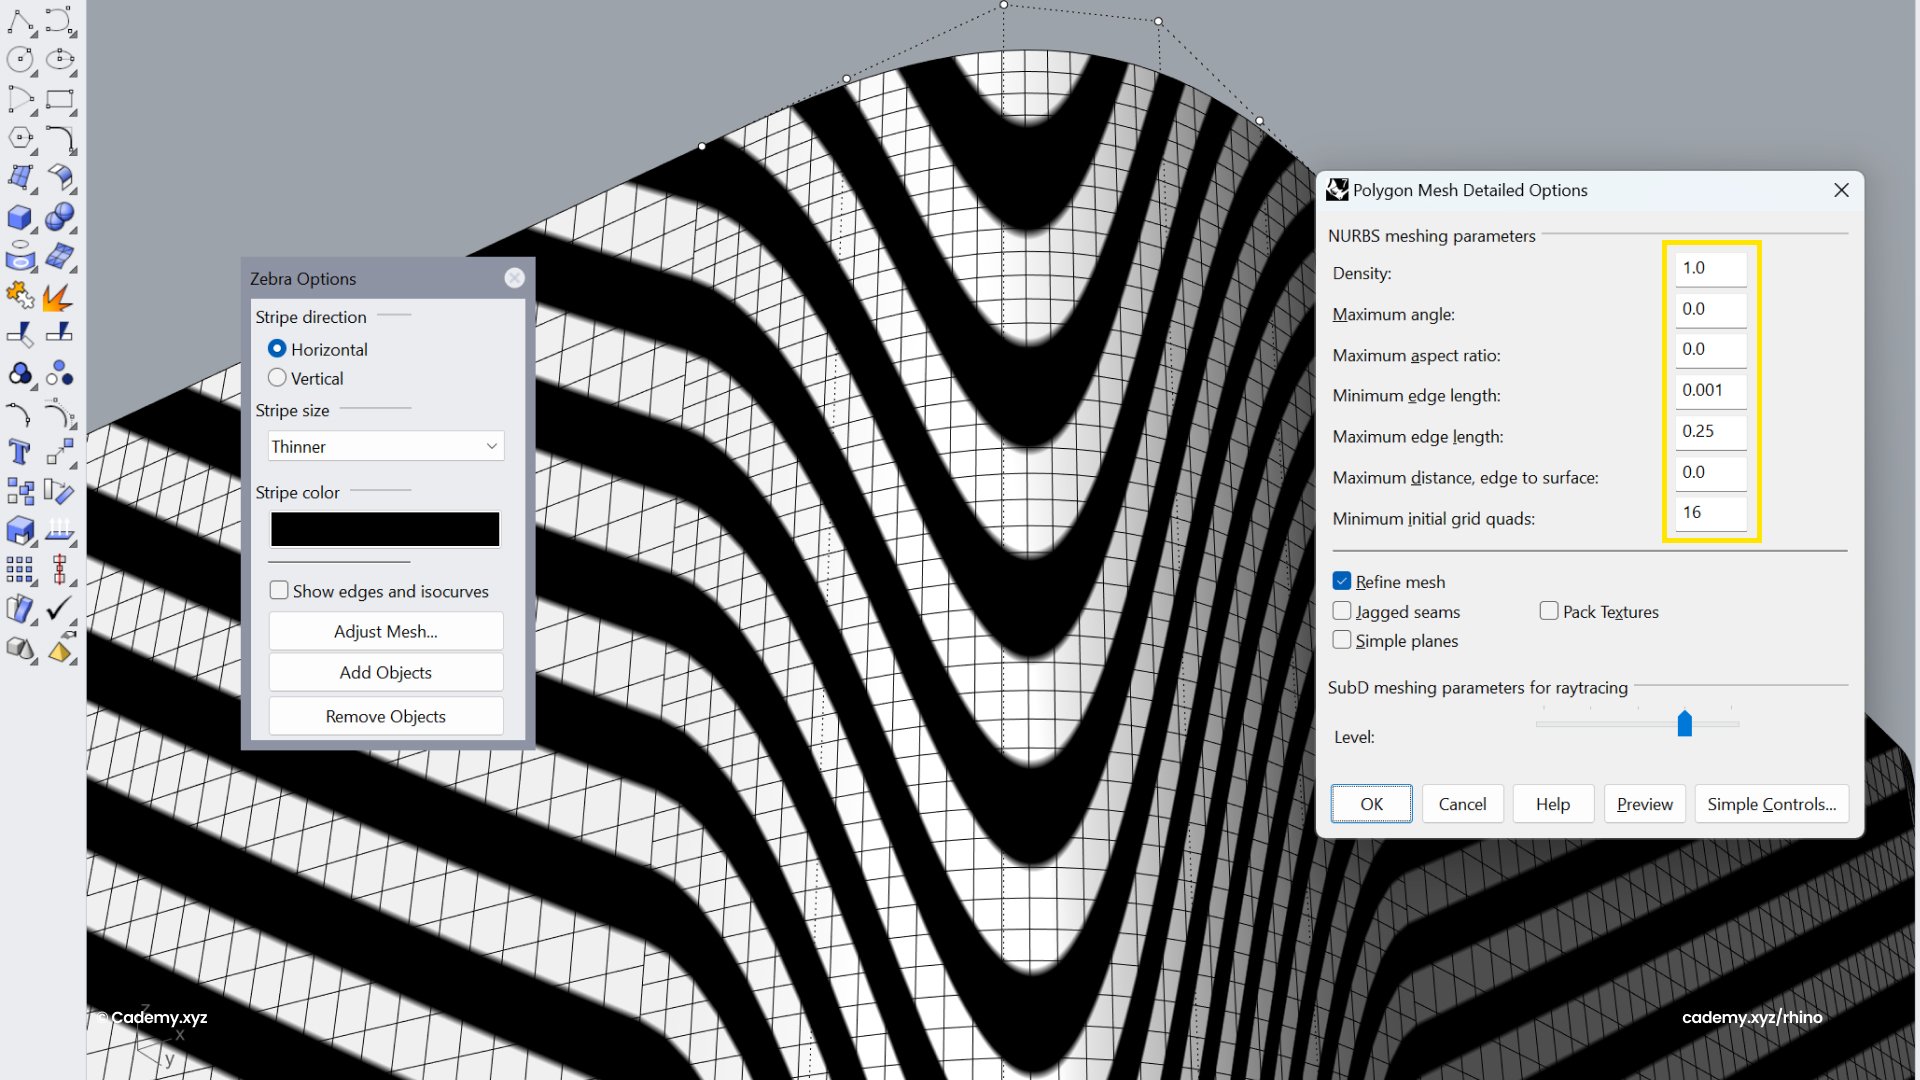This screenshot has width=1920, height=1080.
Task: Select the Boolean union spheres tool
Action: pos(60,217)
